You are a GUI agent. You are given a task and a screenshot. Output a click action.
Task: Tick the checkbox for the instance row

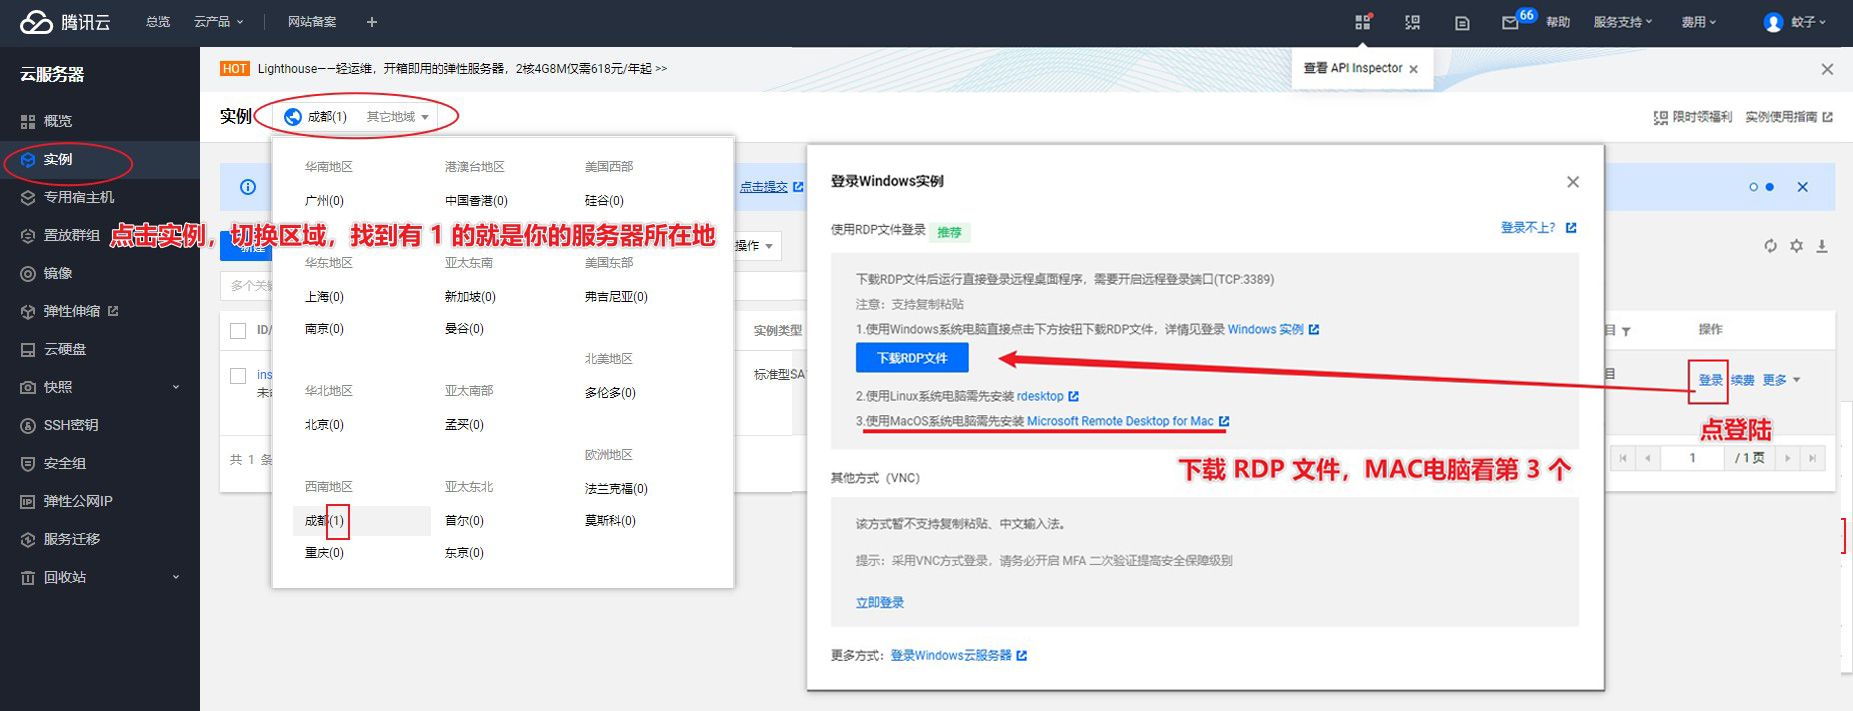pyautogui.click(x=238, y=376)
